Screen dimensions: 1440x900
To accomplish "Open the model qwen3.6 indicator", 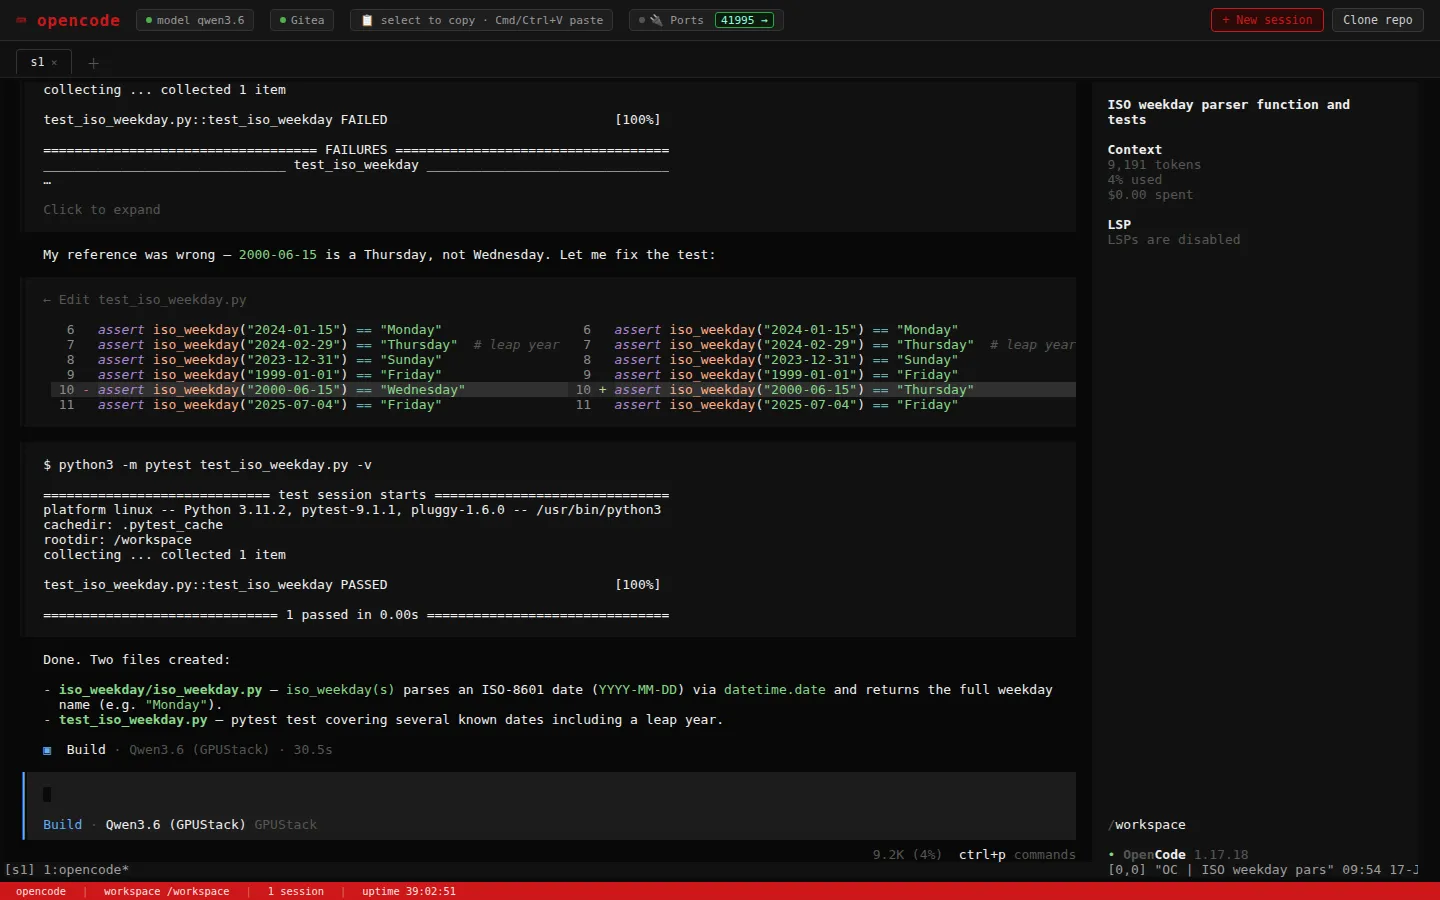I will (x=195, y=20).
